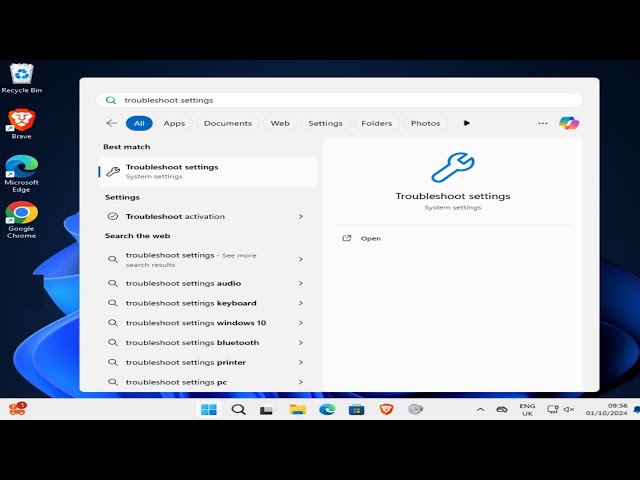The height and width of the screenshot is (480, 640).
Task: Open File Explorer from the taskbar
Action: tap(298, 409)
